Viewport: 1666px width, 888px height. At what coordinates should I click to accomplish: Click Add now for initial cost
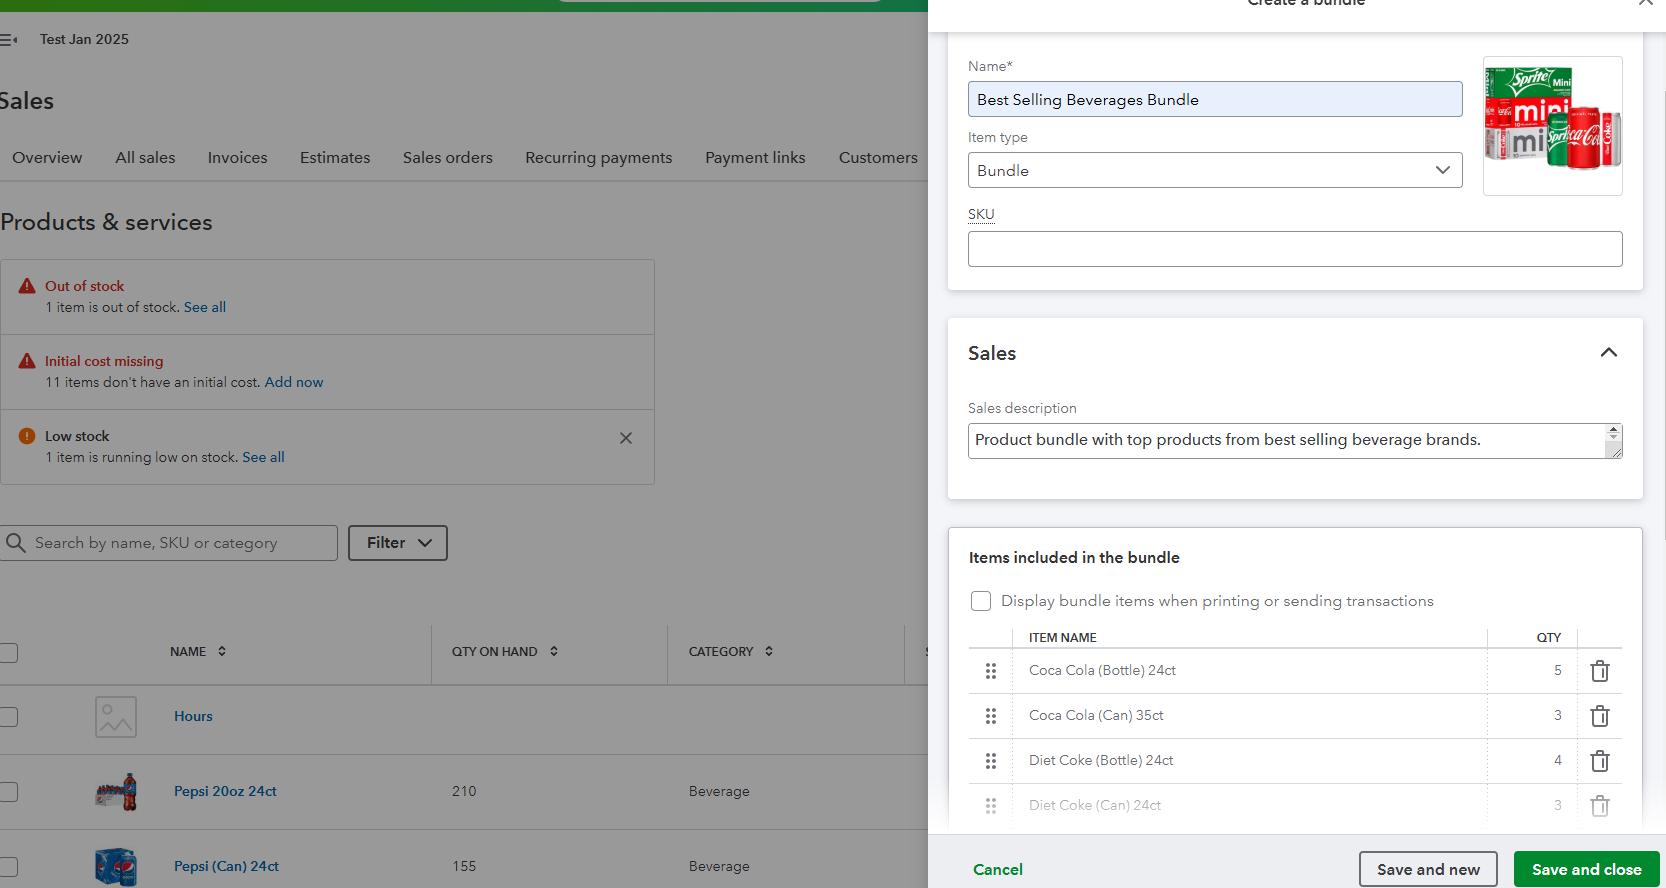tap(294, 382)
